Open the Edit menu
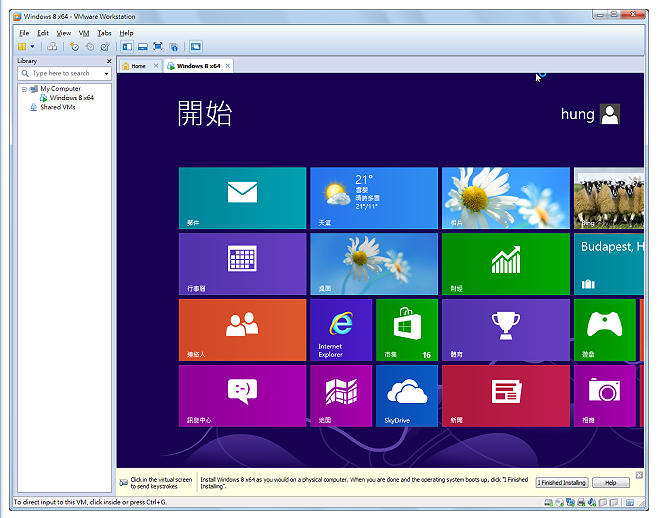The image size is (659, 518). click(43, 33)
